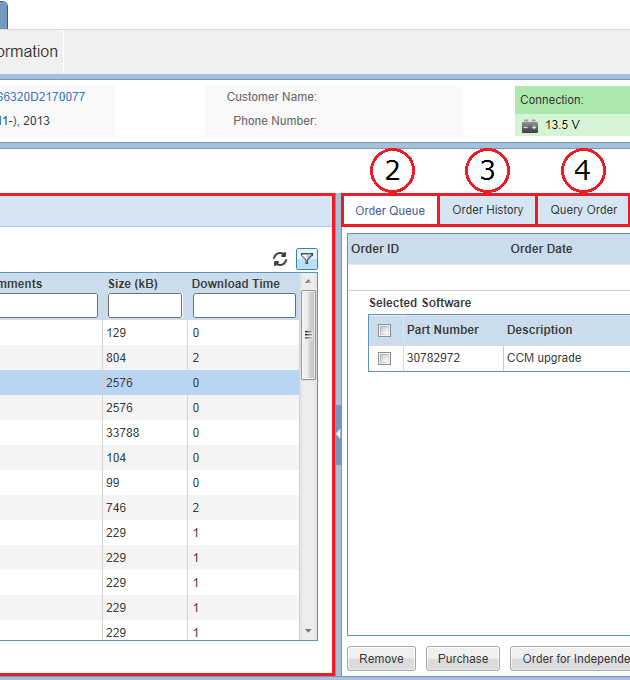Collapse the panel using the splitter arrow
The width and height of the screenshot is (630, 680).
pyautogui.click(x=338, y=434)
